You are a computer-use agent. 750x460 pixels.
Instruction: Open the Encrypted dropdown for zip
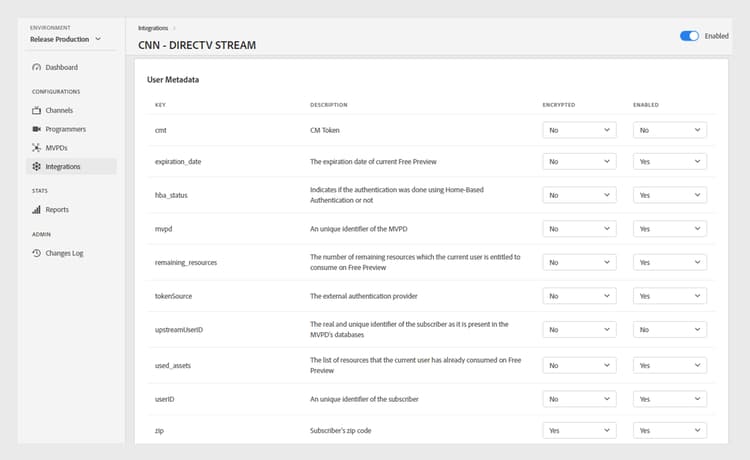click(579, 430)
